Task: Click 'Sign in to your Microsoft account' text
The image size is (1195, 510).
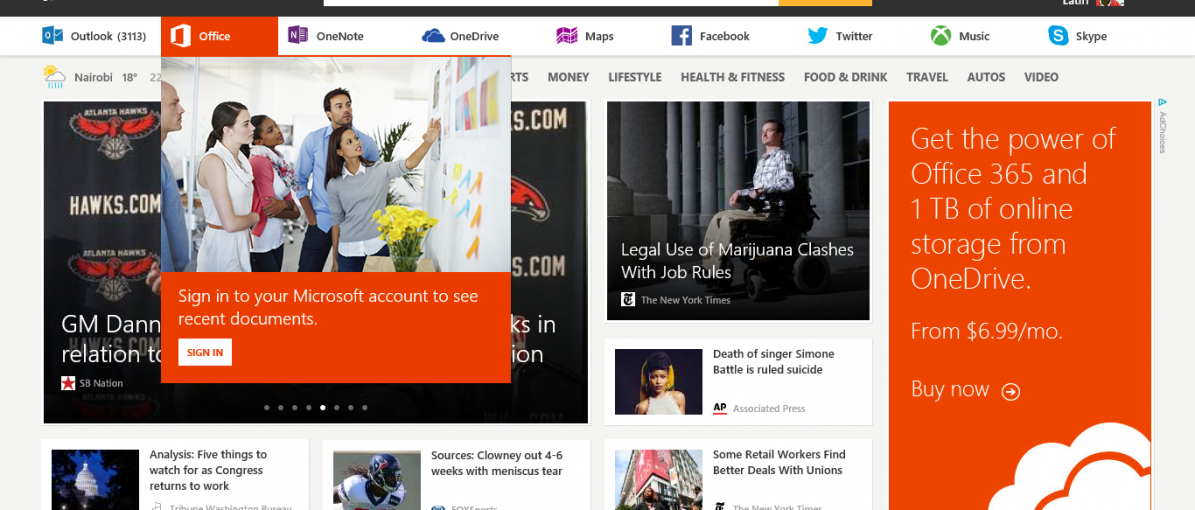Action: pos(328,307)
